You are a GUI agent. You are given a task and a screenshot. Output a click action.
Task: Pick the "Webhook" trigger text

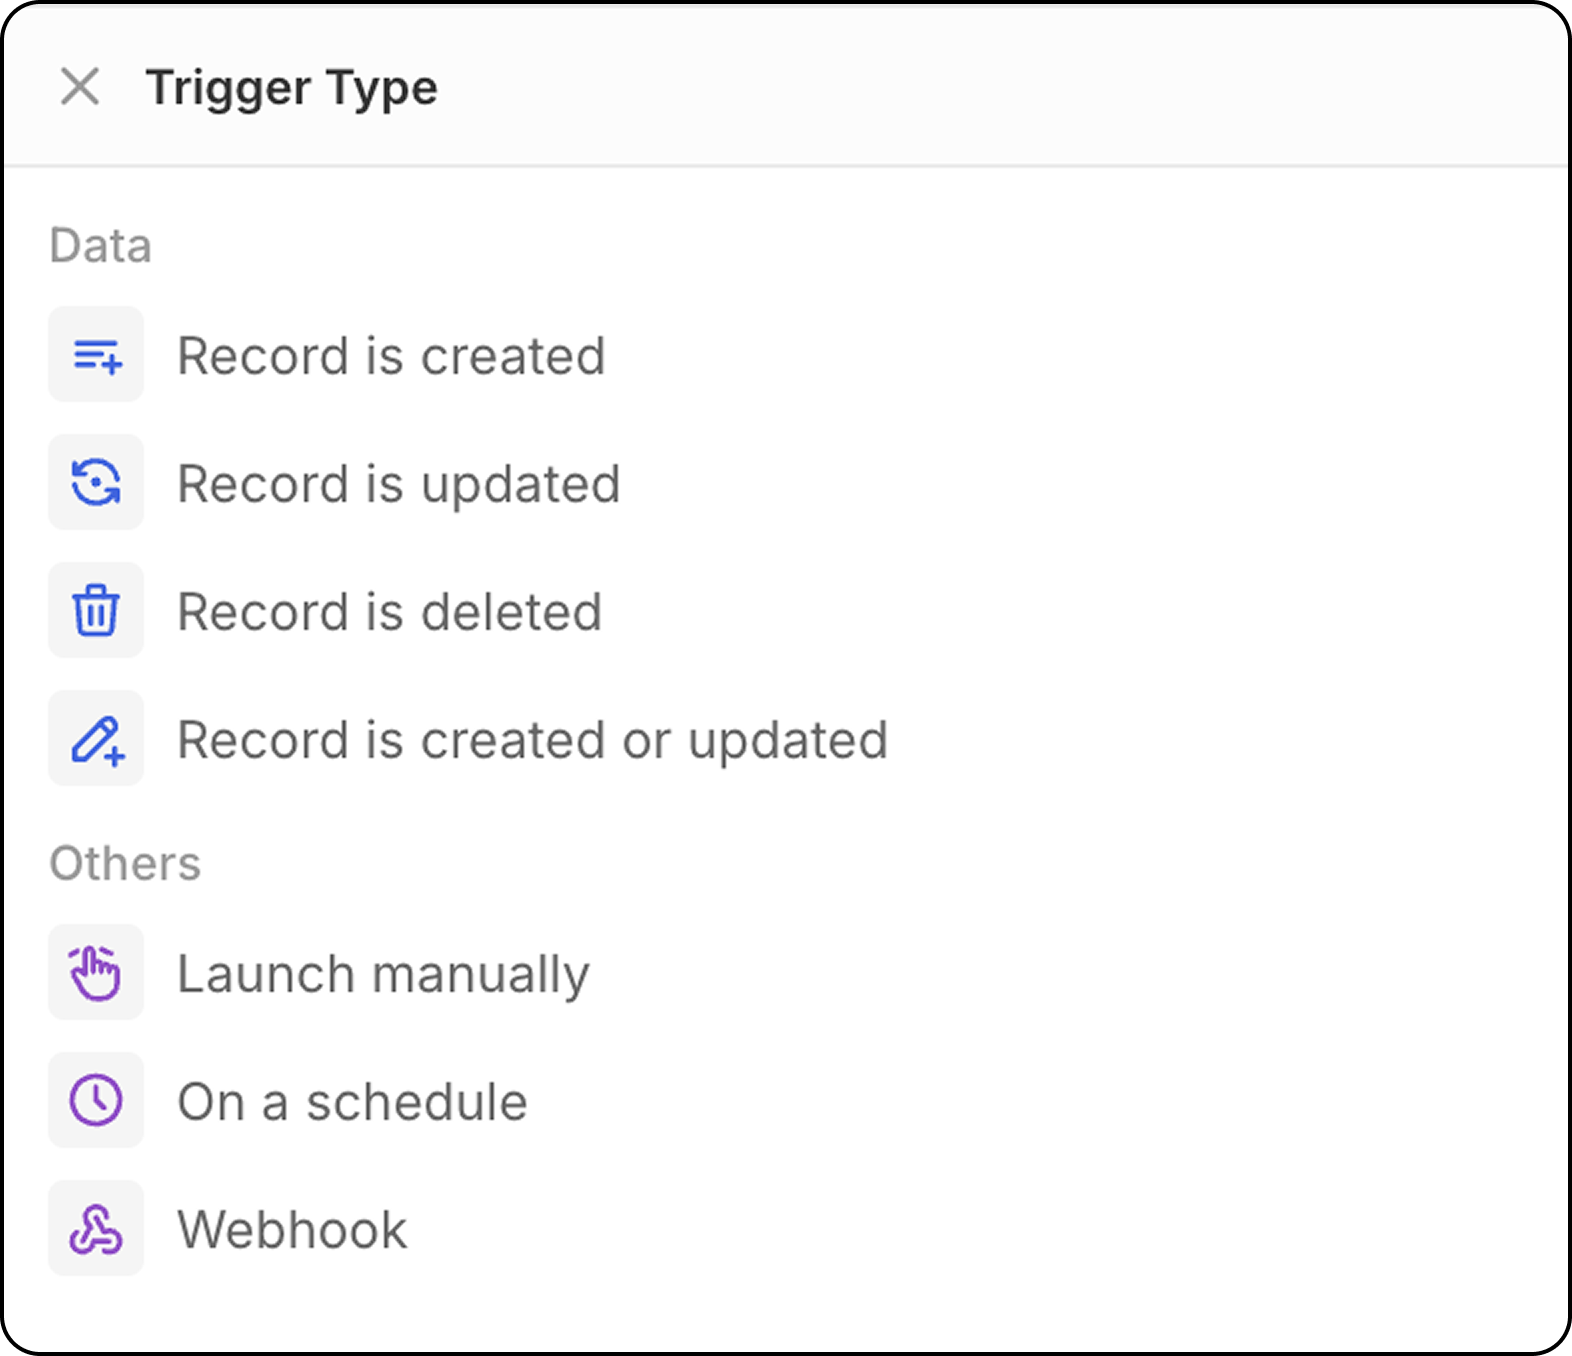[x=292, y=1230]
